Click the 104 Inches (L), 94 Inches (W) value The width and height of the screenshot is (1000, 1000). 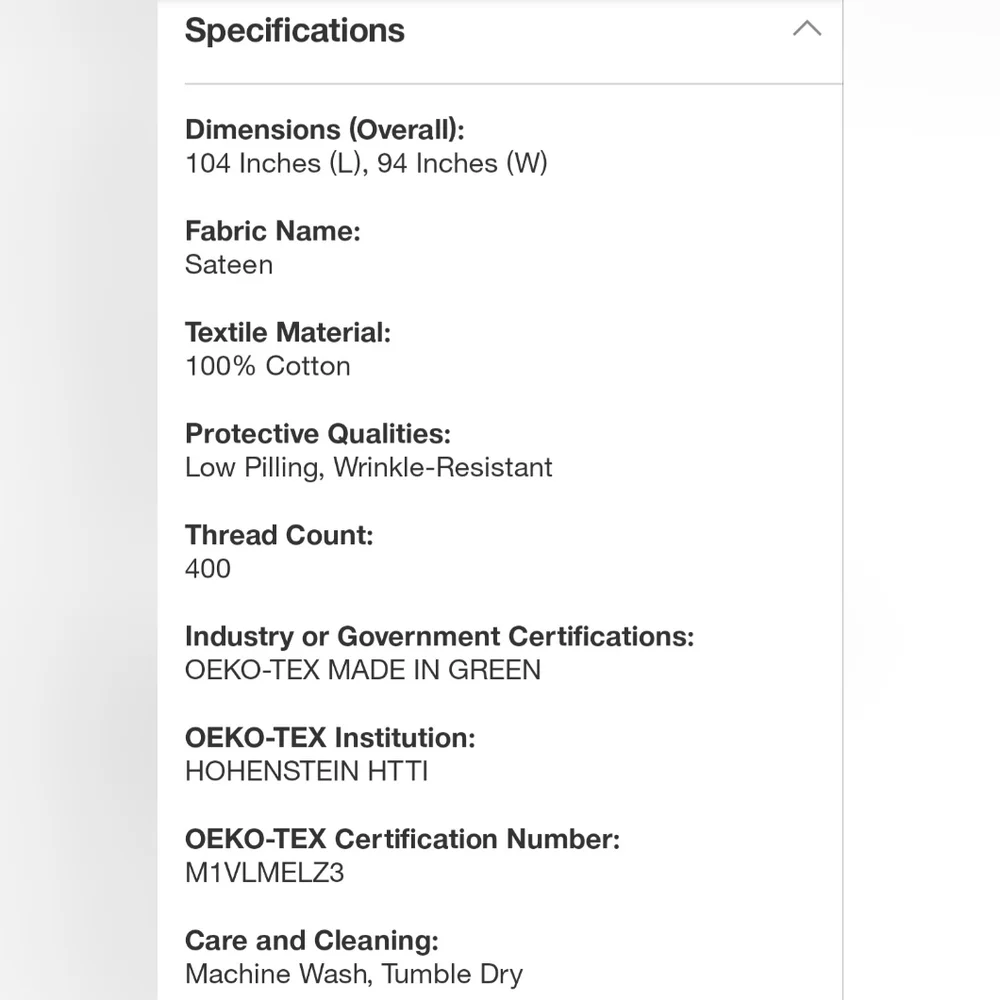click(366, 164)
